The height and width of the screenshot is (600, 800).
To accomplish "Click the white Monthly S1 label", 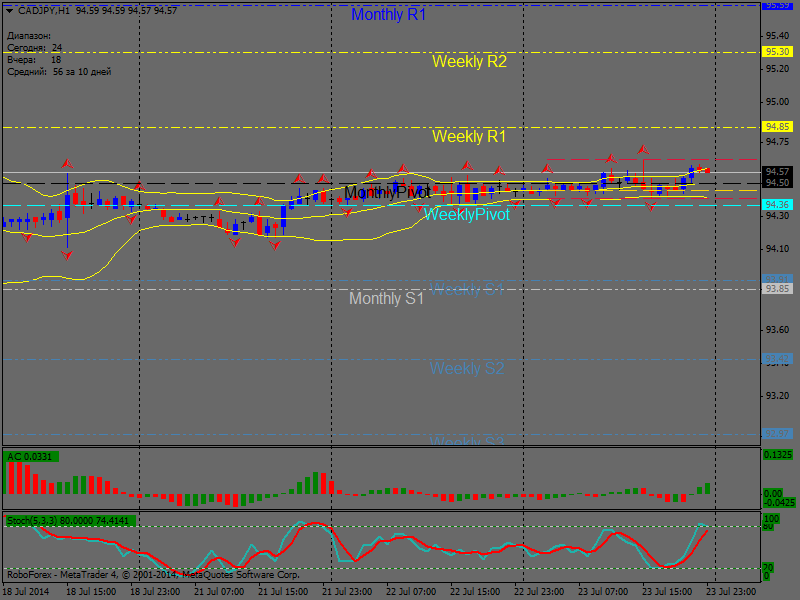I will (x=386, y=298).
